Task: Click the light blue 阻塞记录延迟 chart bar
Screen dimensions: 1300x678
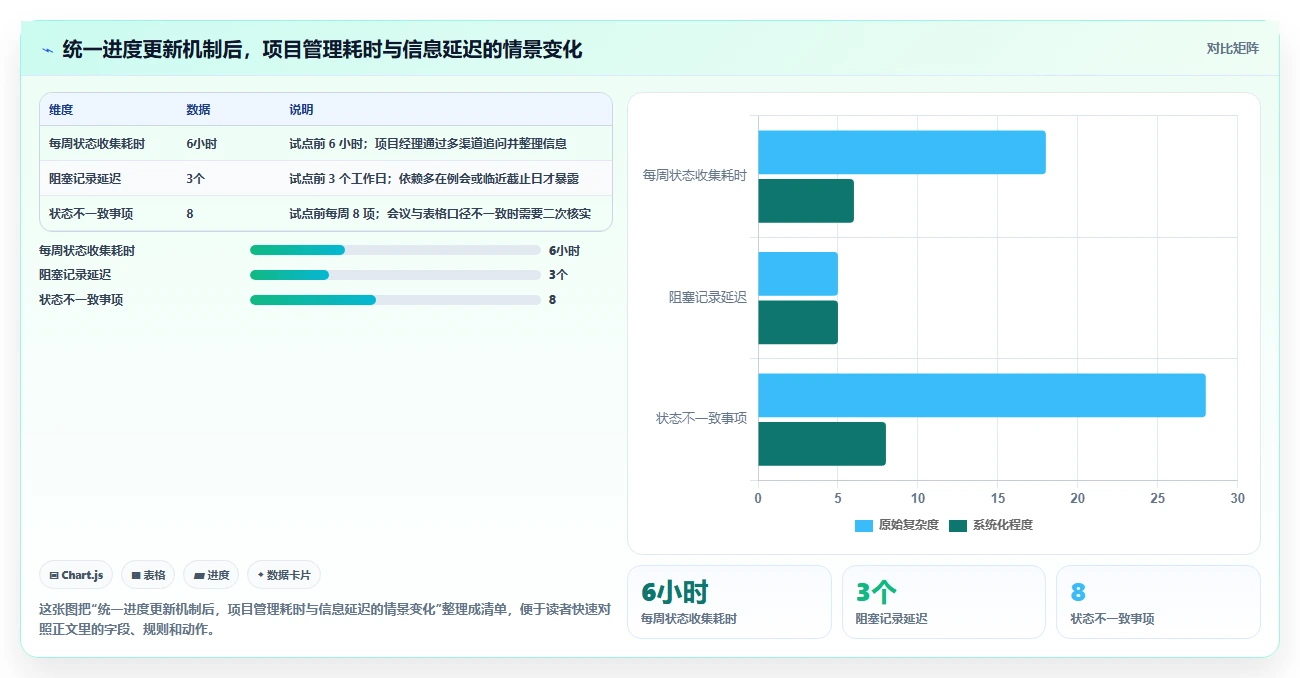Action: click(798, 274)
